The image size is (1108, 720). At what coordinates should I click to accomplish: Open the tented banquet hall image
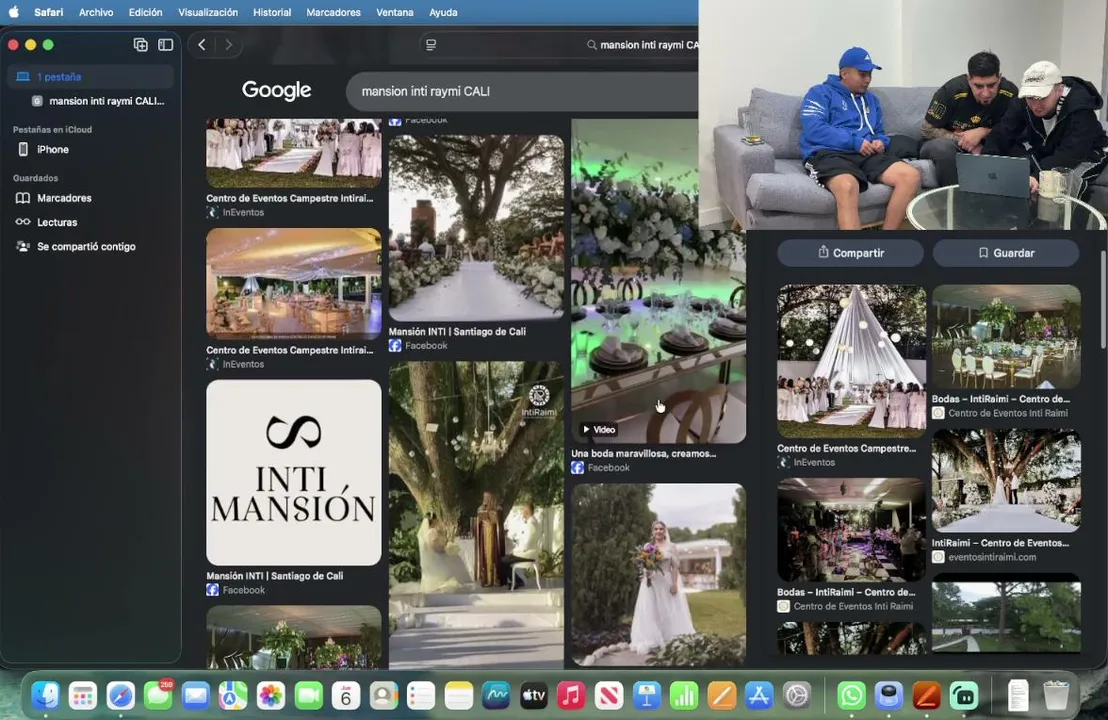294,283
